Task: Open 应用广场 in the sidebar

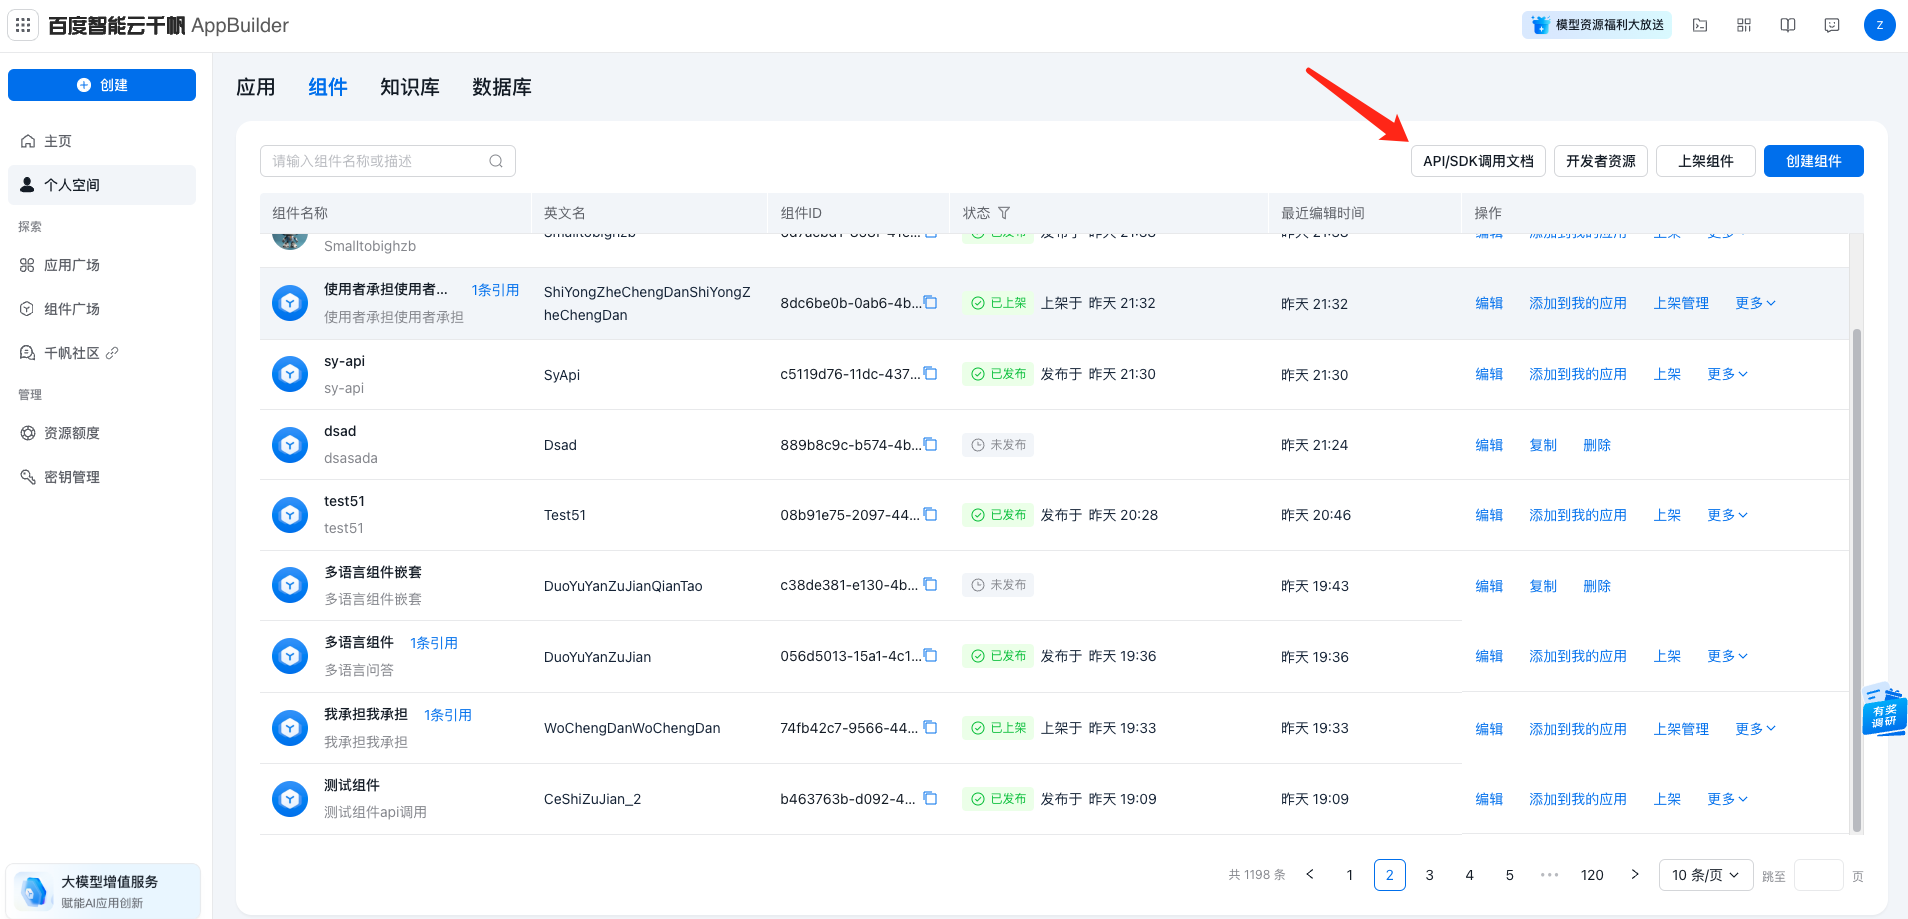Action: click(102, 265)
